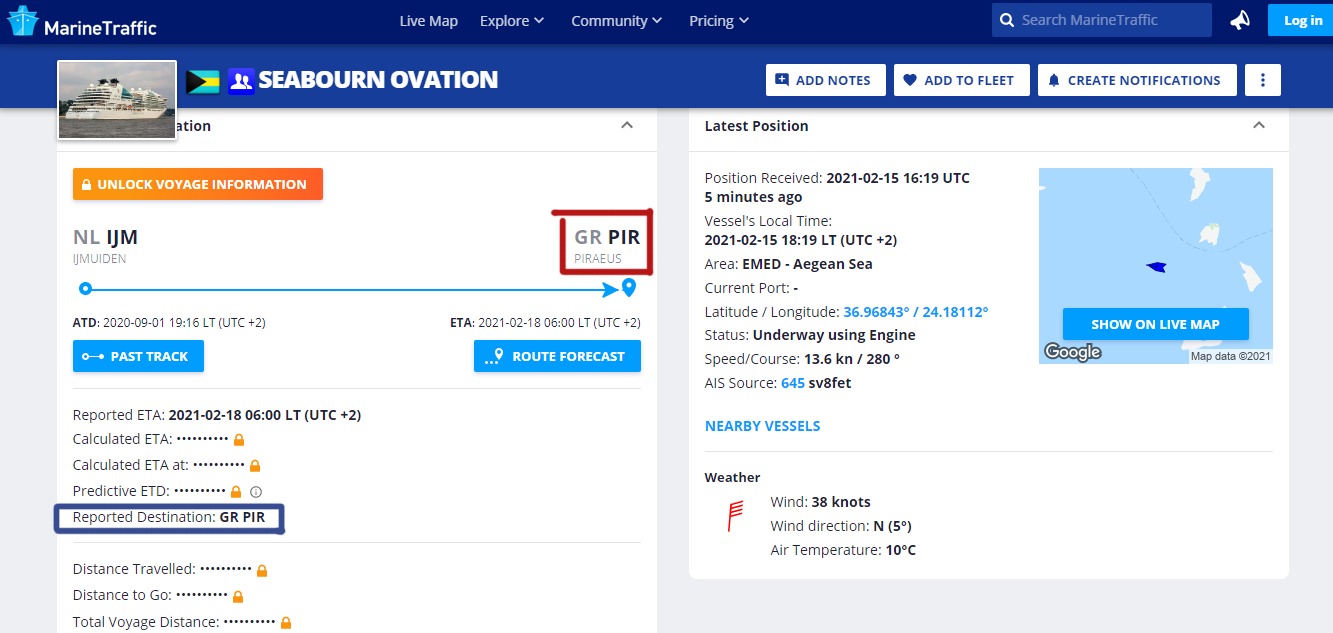Click the Seabourn Ovation ship thumbnail

coord(117,100)
